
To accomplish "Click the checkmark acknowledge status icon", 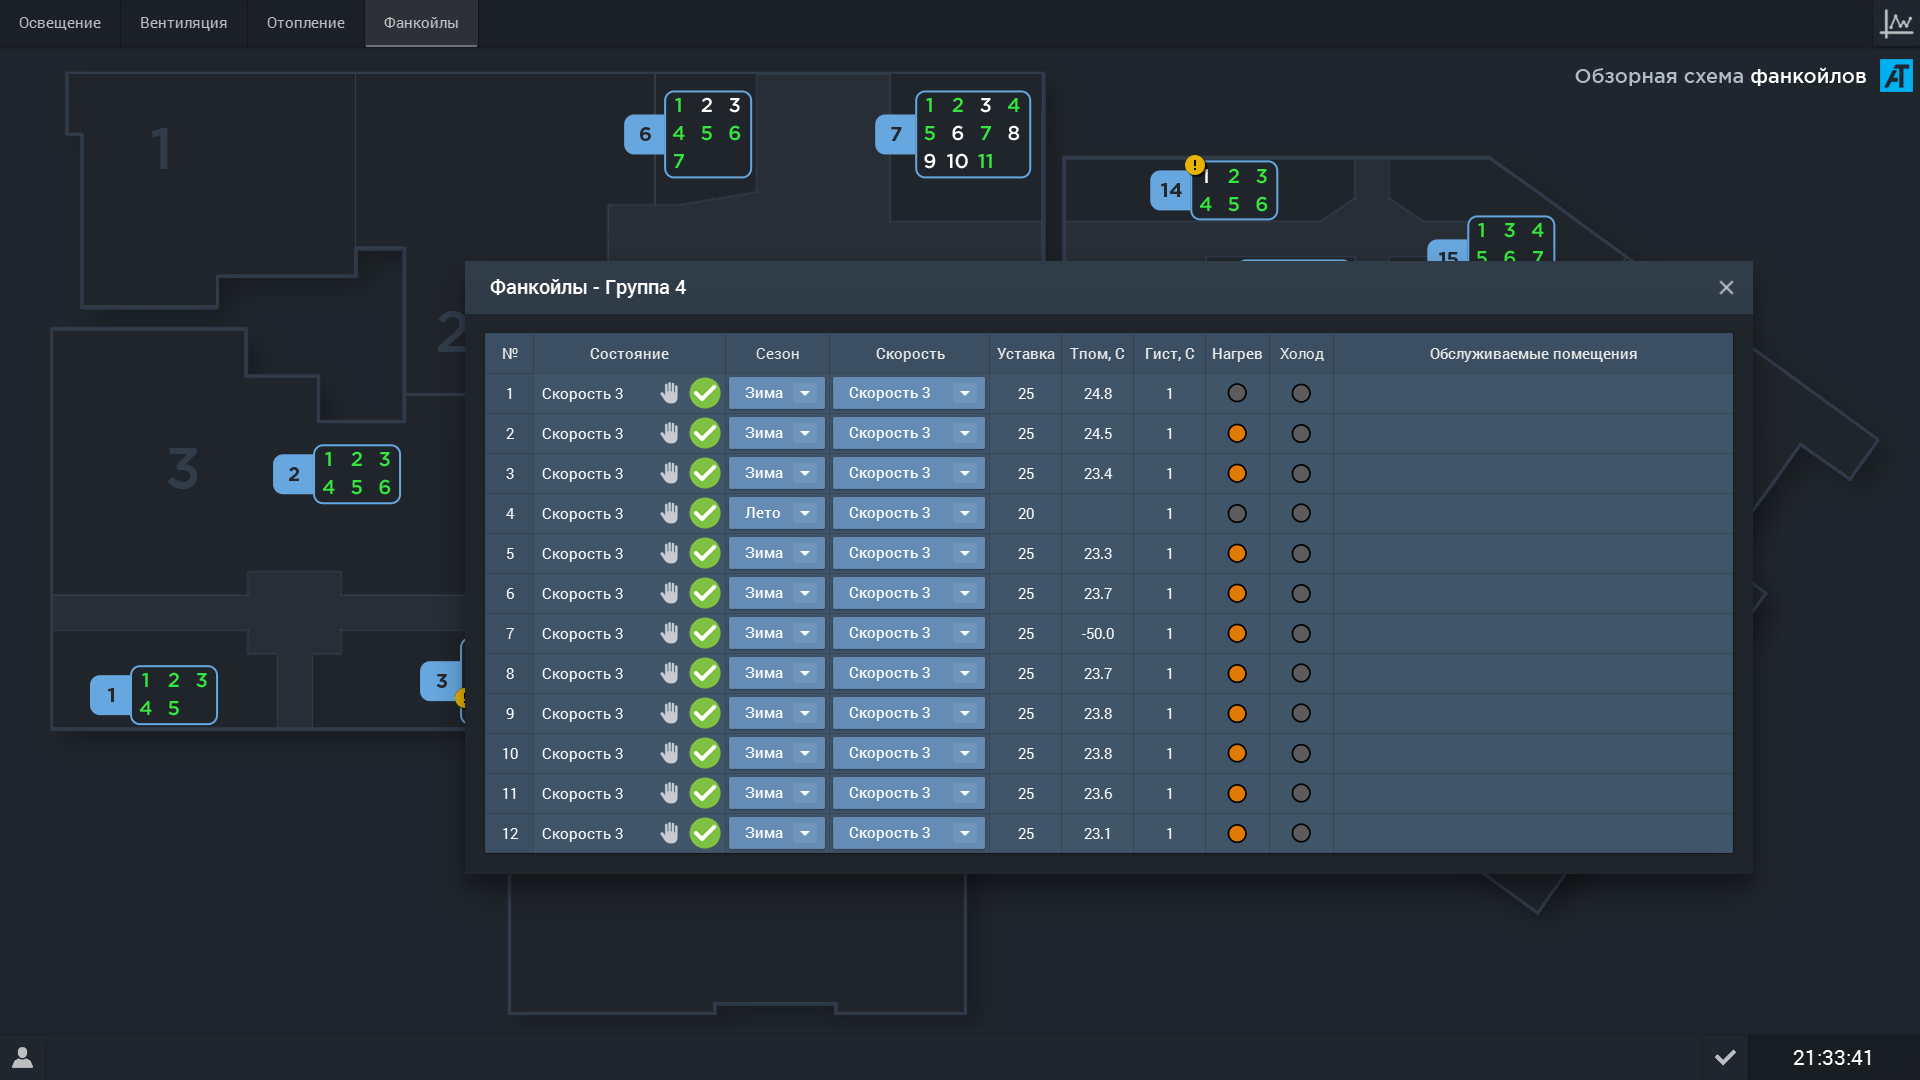I will click(1725, 1057).
